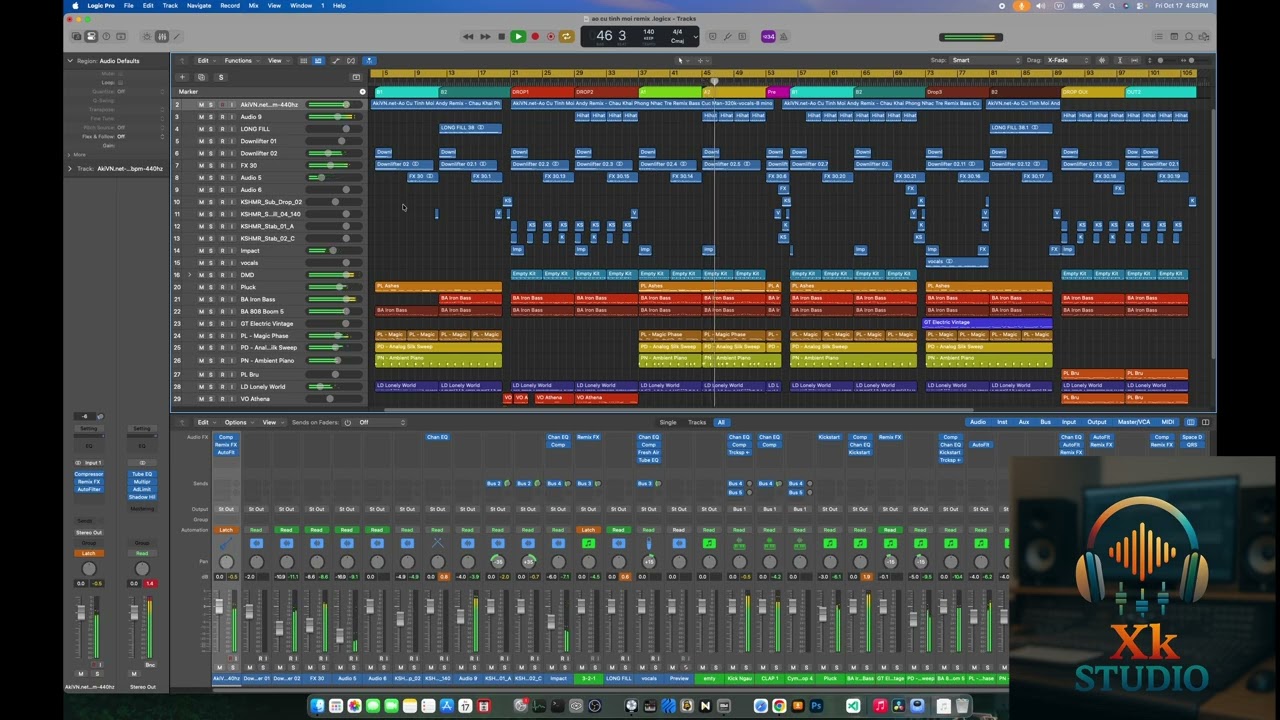This screenshot has width=1280, height=720.
Task: Open the File menu
Action: (129, 5)
